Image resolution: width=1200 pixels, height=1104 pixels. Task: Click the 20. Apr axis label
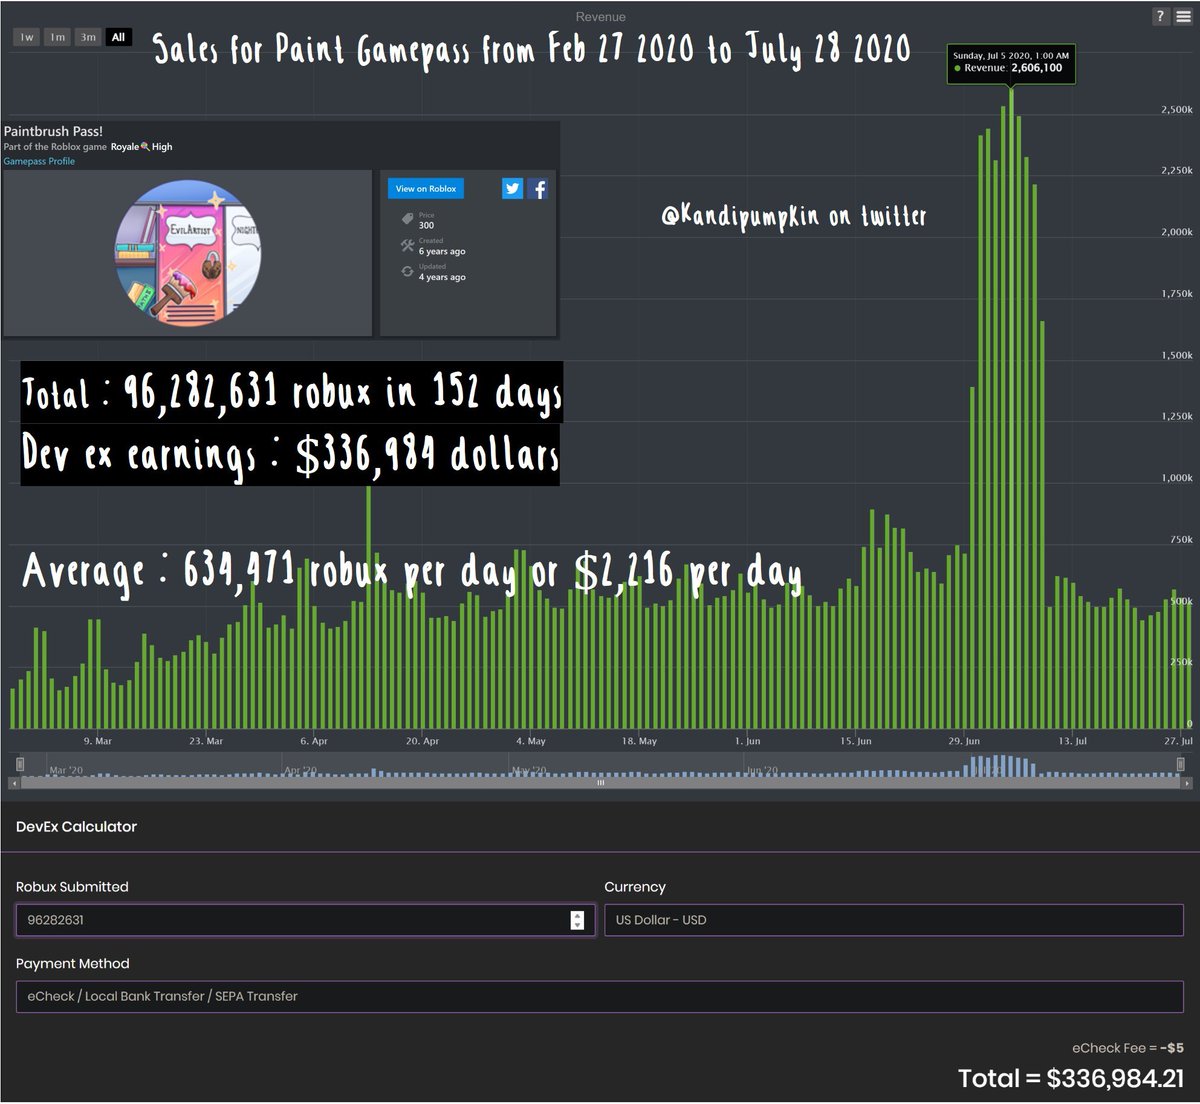[422, 741]
